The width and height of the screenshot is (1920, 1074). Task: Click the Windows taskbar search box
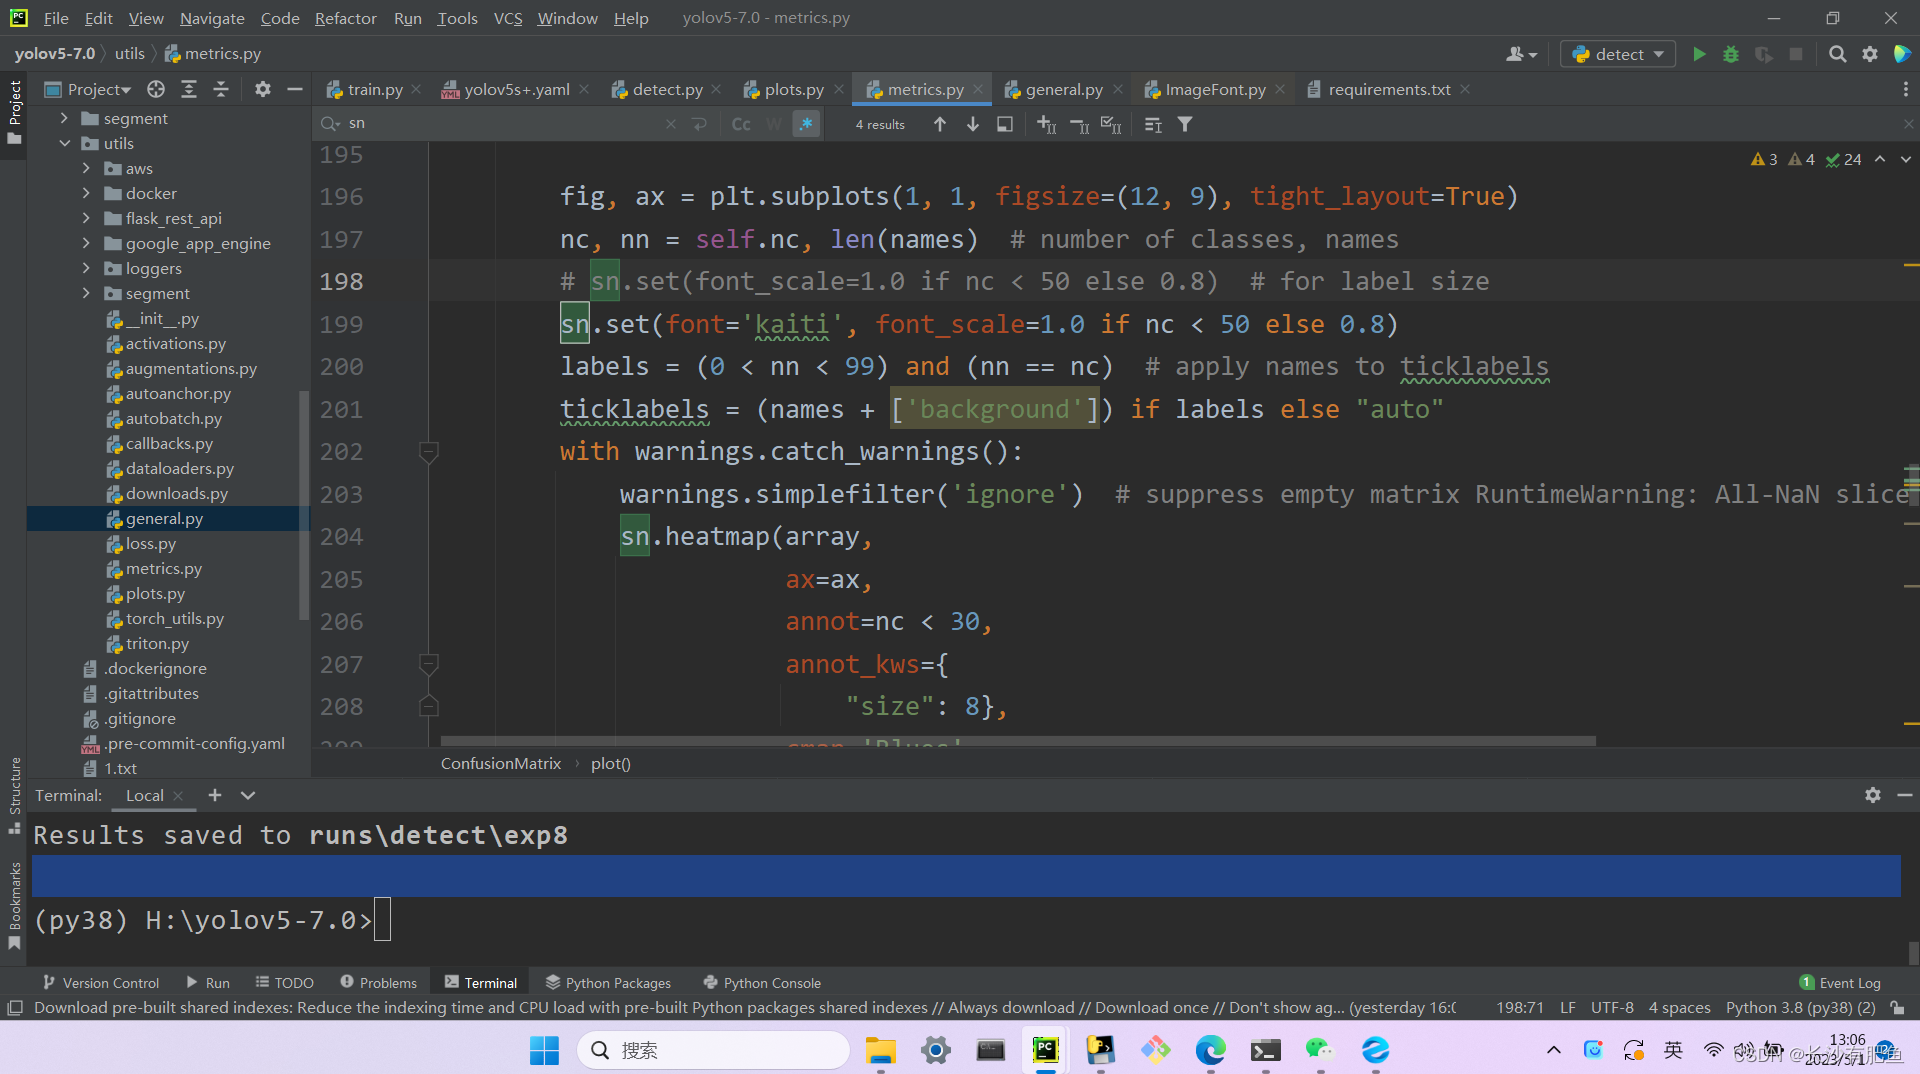point(713,1050)
